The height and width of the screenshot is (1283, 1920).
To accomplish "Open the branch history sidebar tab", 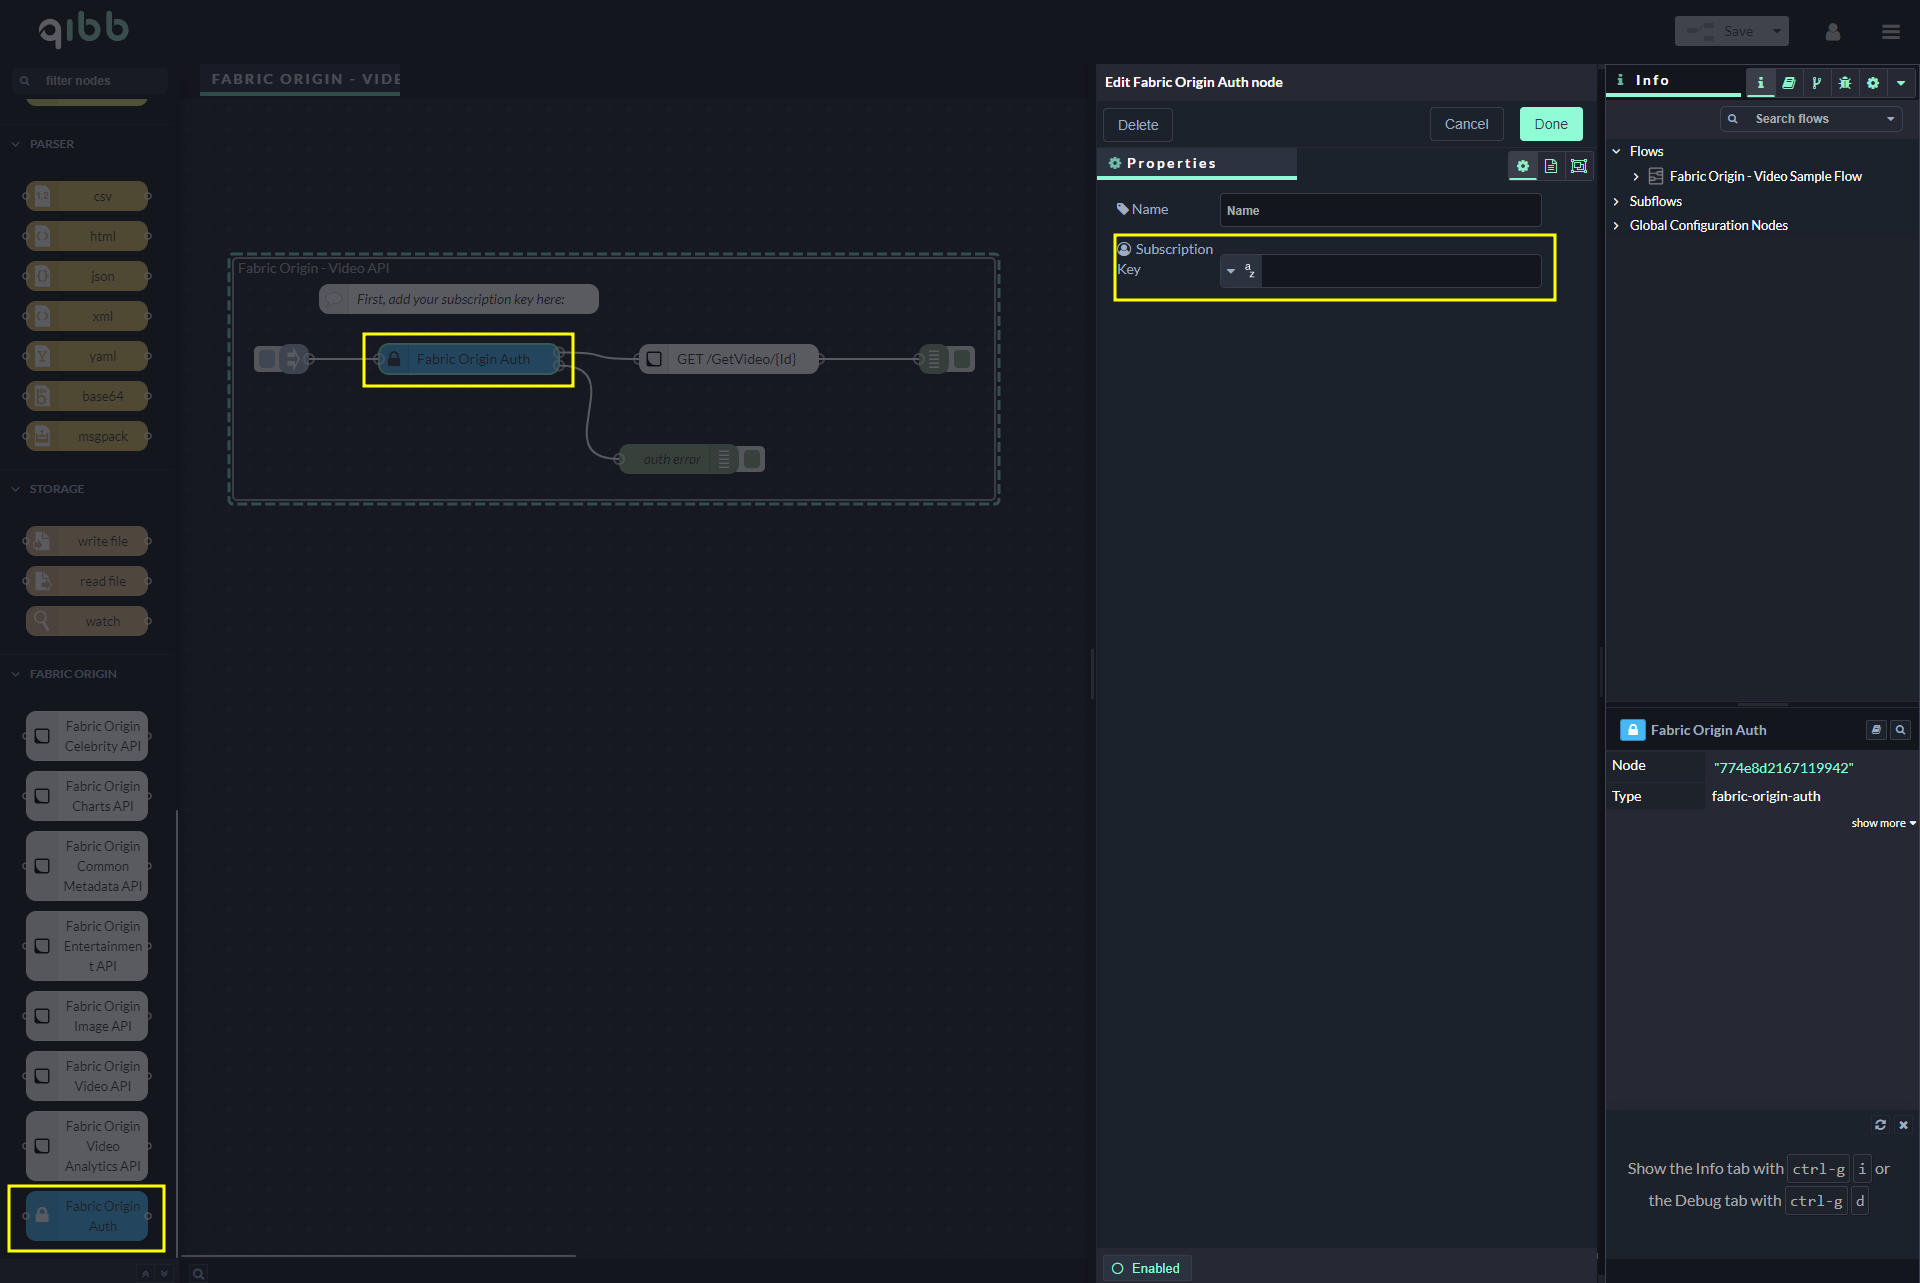I will click(1817, 83).
